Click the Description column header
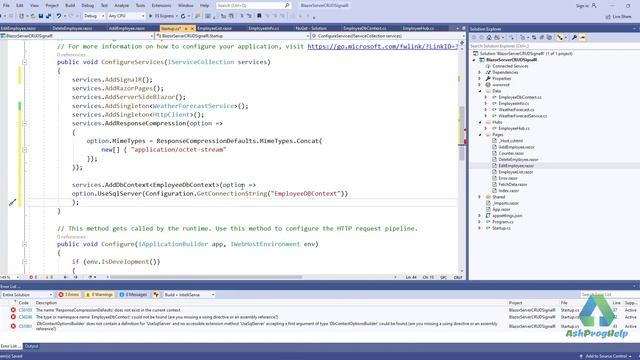 pos(46,303)
